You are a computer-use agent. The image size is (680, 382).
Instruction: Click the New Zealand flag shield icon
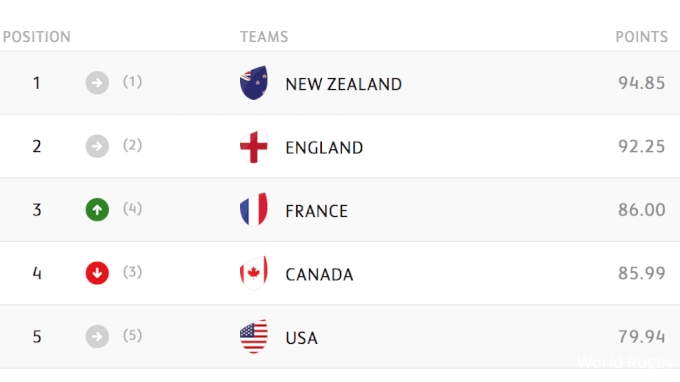[254, 83]
